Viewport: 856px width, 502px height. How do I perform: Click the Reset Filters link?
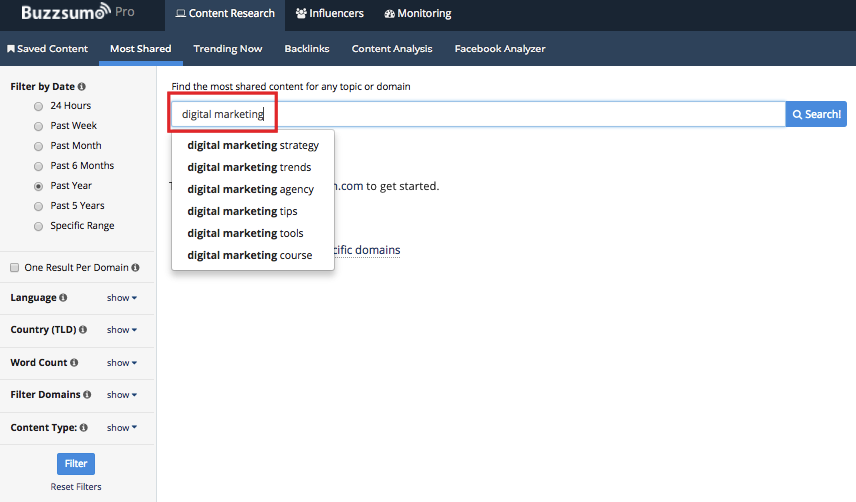(76, 487)
